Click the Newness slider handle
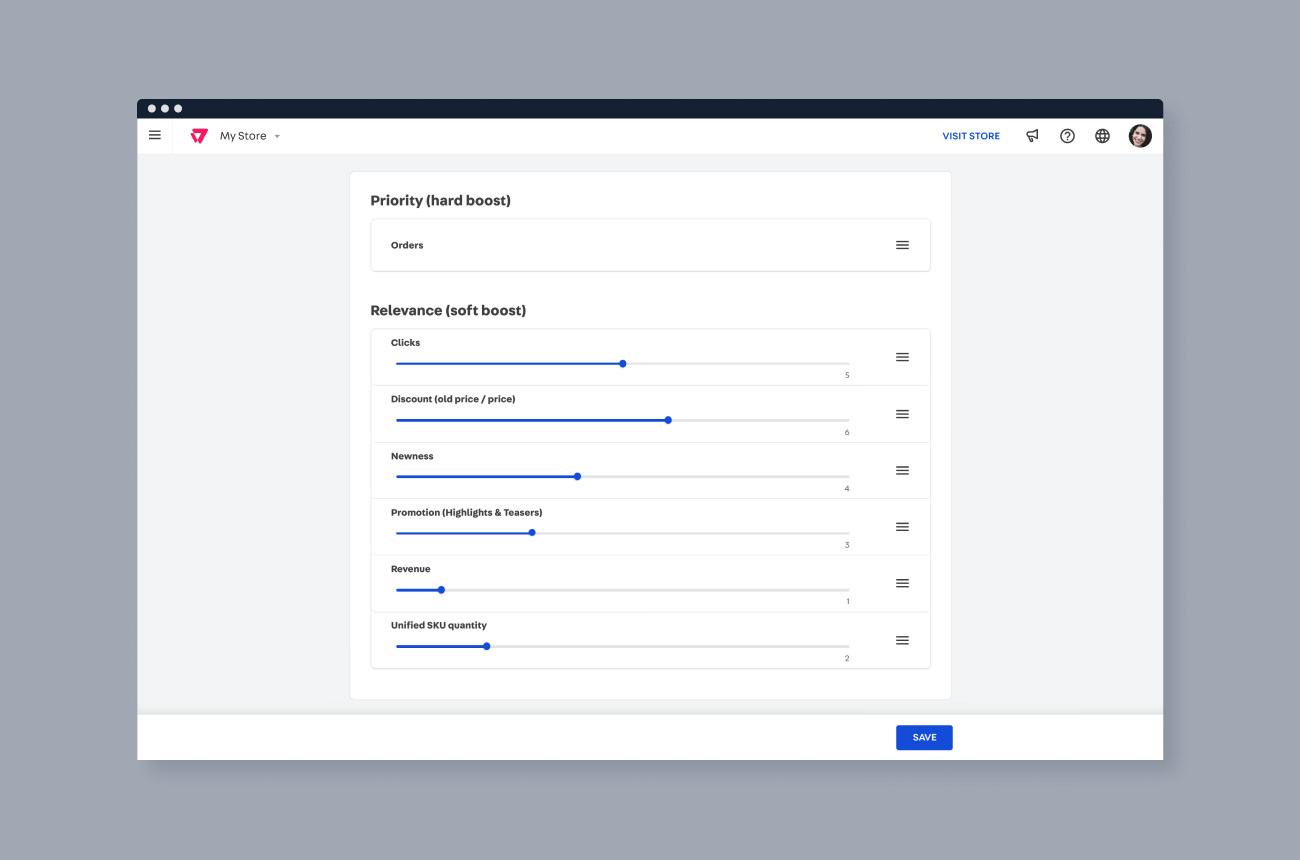Image resolution: width=1300 pixels, height=860 pixels. pos(577,476)
